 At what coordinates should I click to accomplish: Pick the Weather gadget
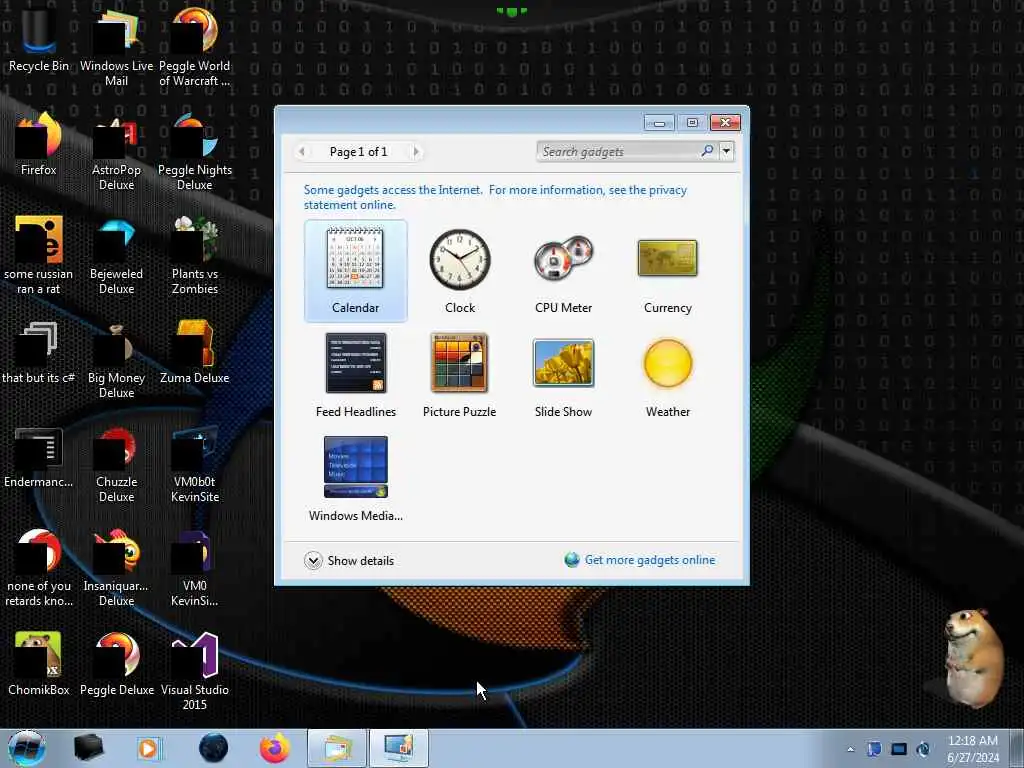coord(667,375)
